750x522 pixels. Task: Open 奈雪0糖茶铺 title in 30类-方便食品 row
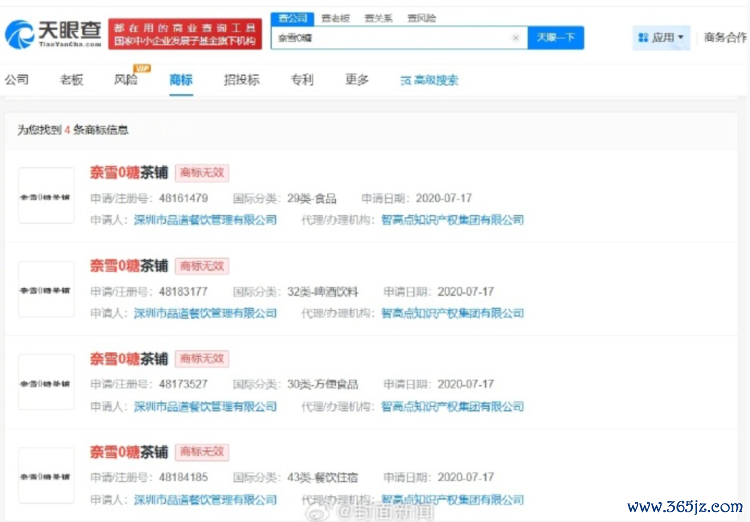point(129,359)
